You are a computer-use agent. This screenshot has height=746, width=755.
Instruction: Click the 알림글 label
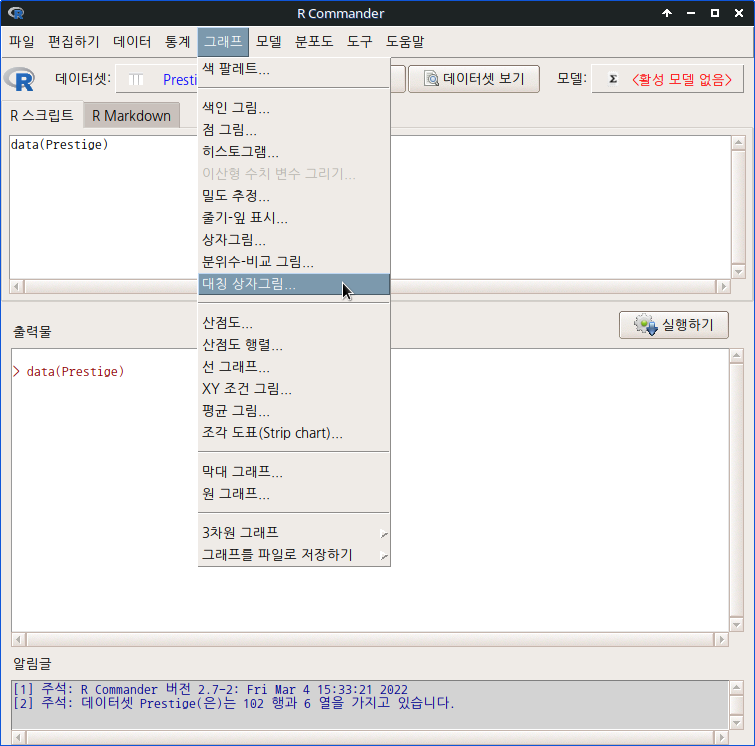click(32, 664)
